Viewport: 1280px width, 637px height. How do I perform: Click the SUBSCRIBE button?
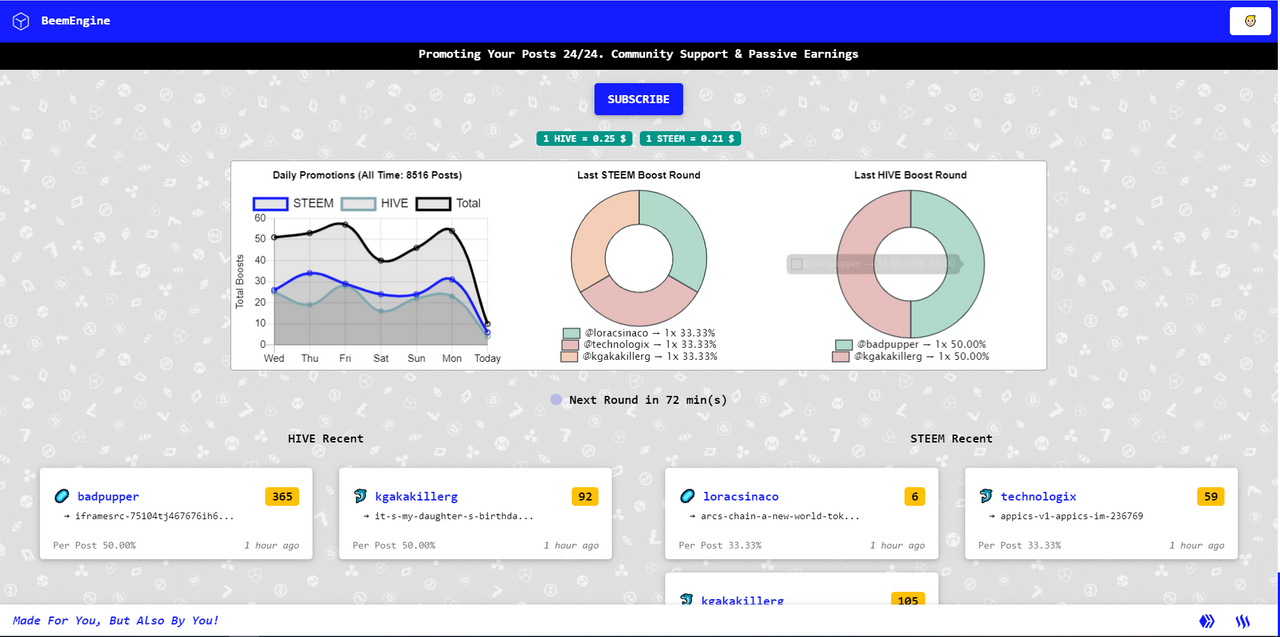pyautogui.click(x=638, y=99)
